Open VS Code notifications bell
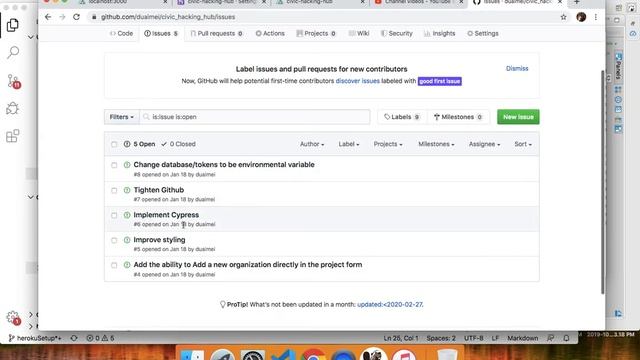640x360 pixels. 566,338
